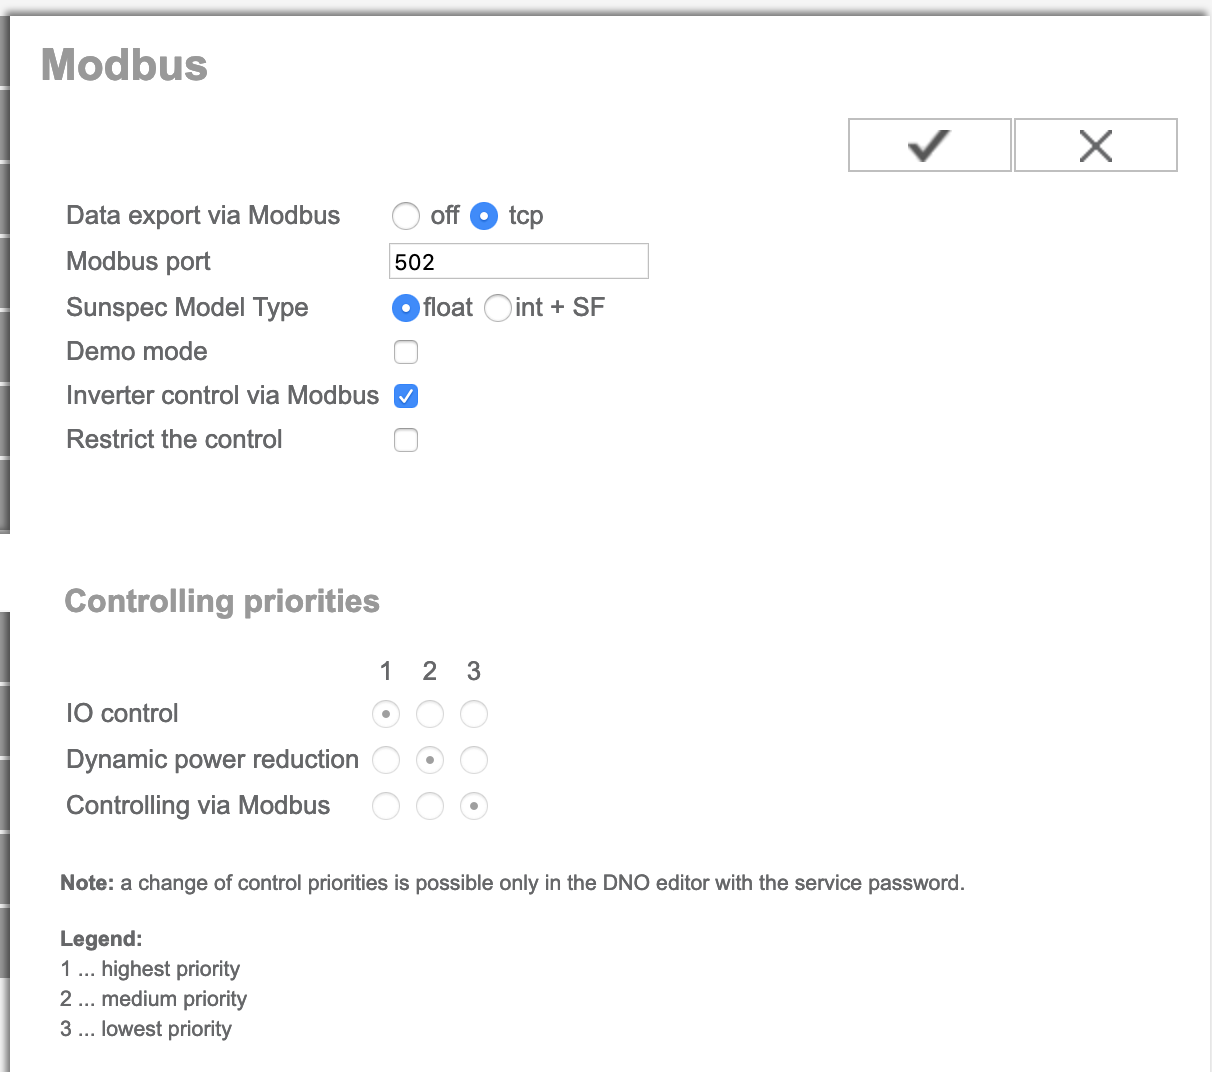Turn Data export via Modbus off
1212x1072 pixels.
click(x=406, y=216)
